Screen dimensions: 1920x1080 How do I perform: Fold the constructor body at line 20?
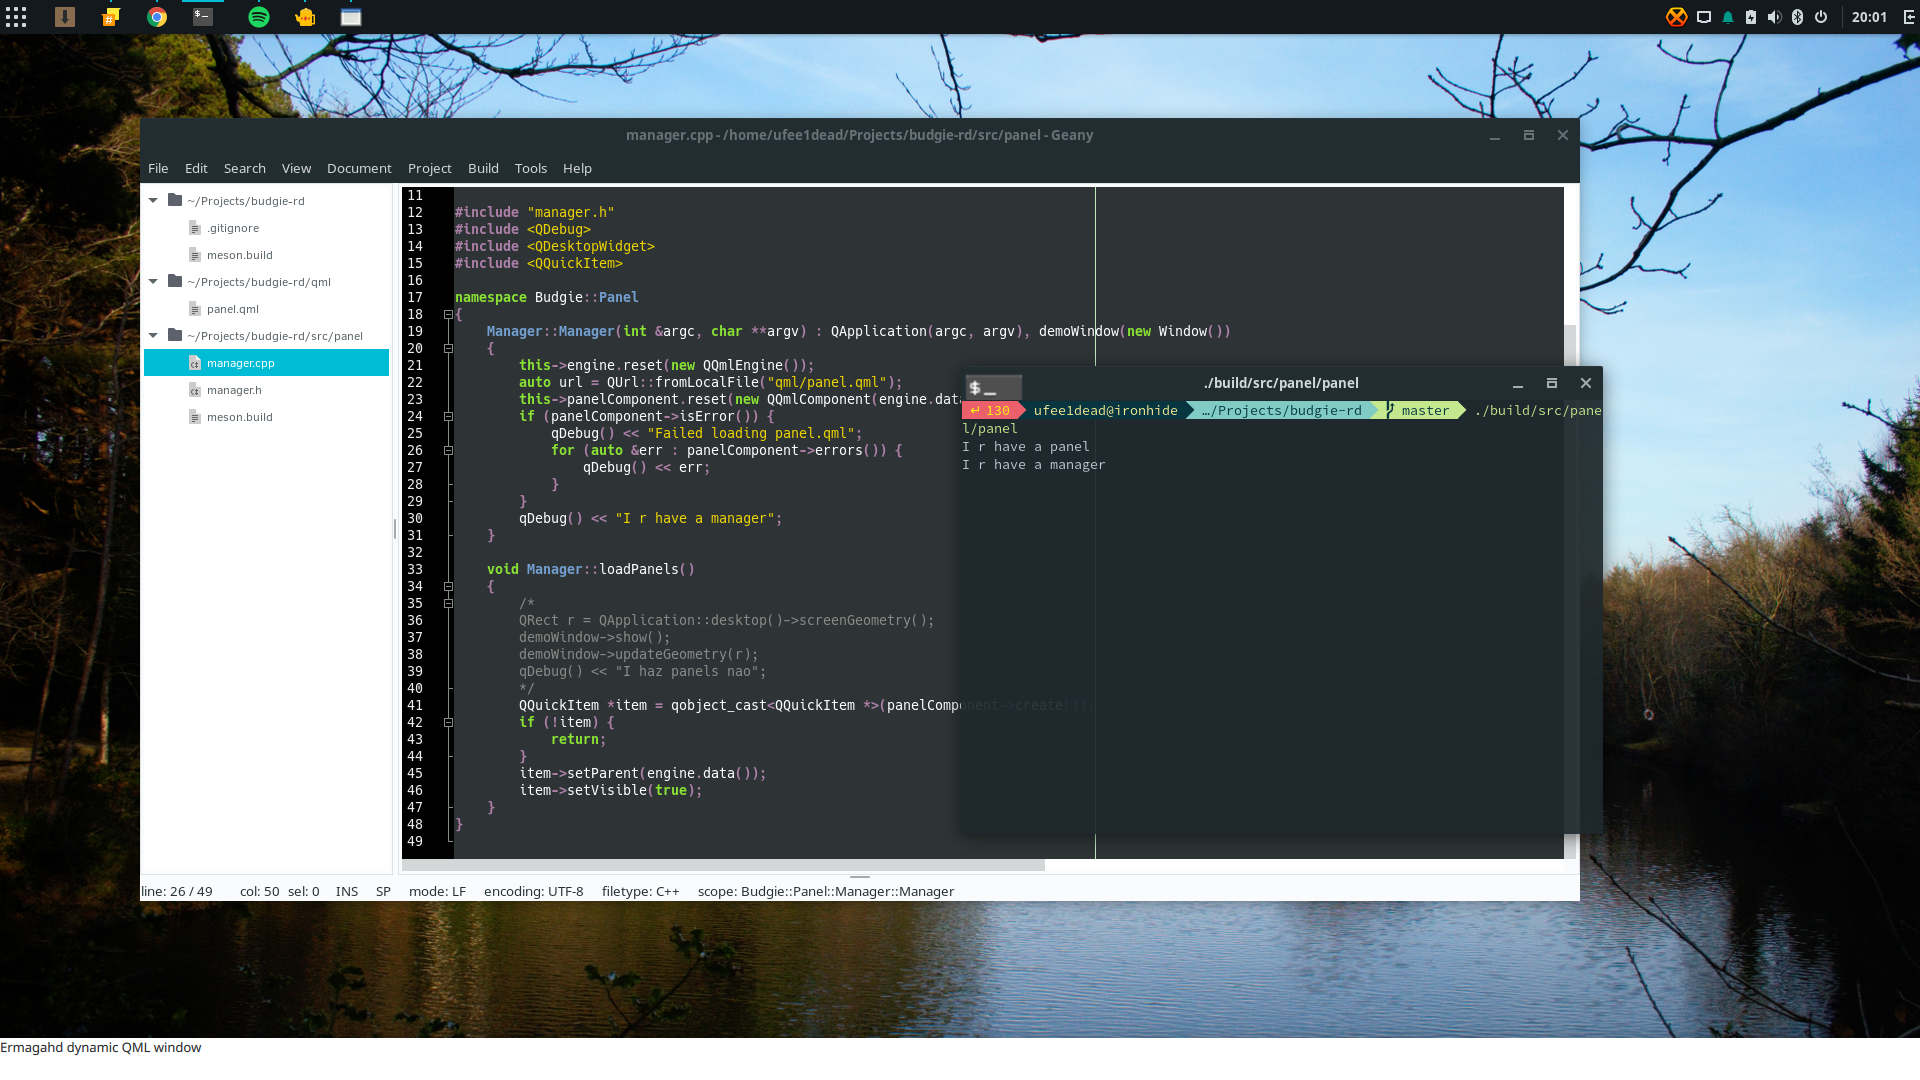tap(448, 348)
